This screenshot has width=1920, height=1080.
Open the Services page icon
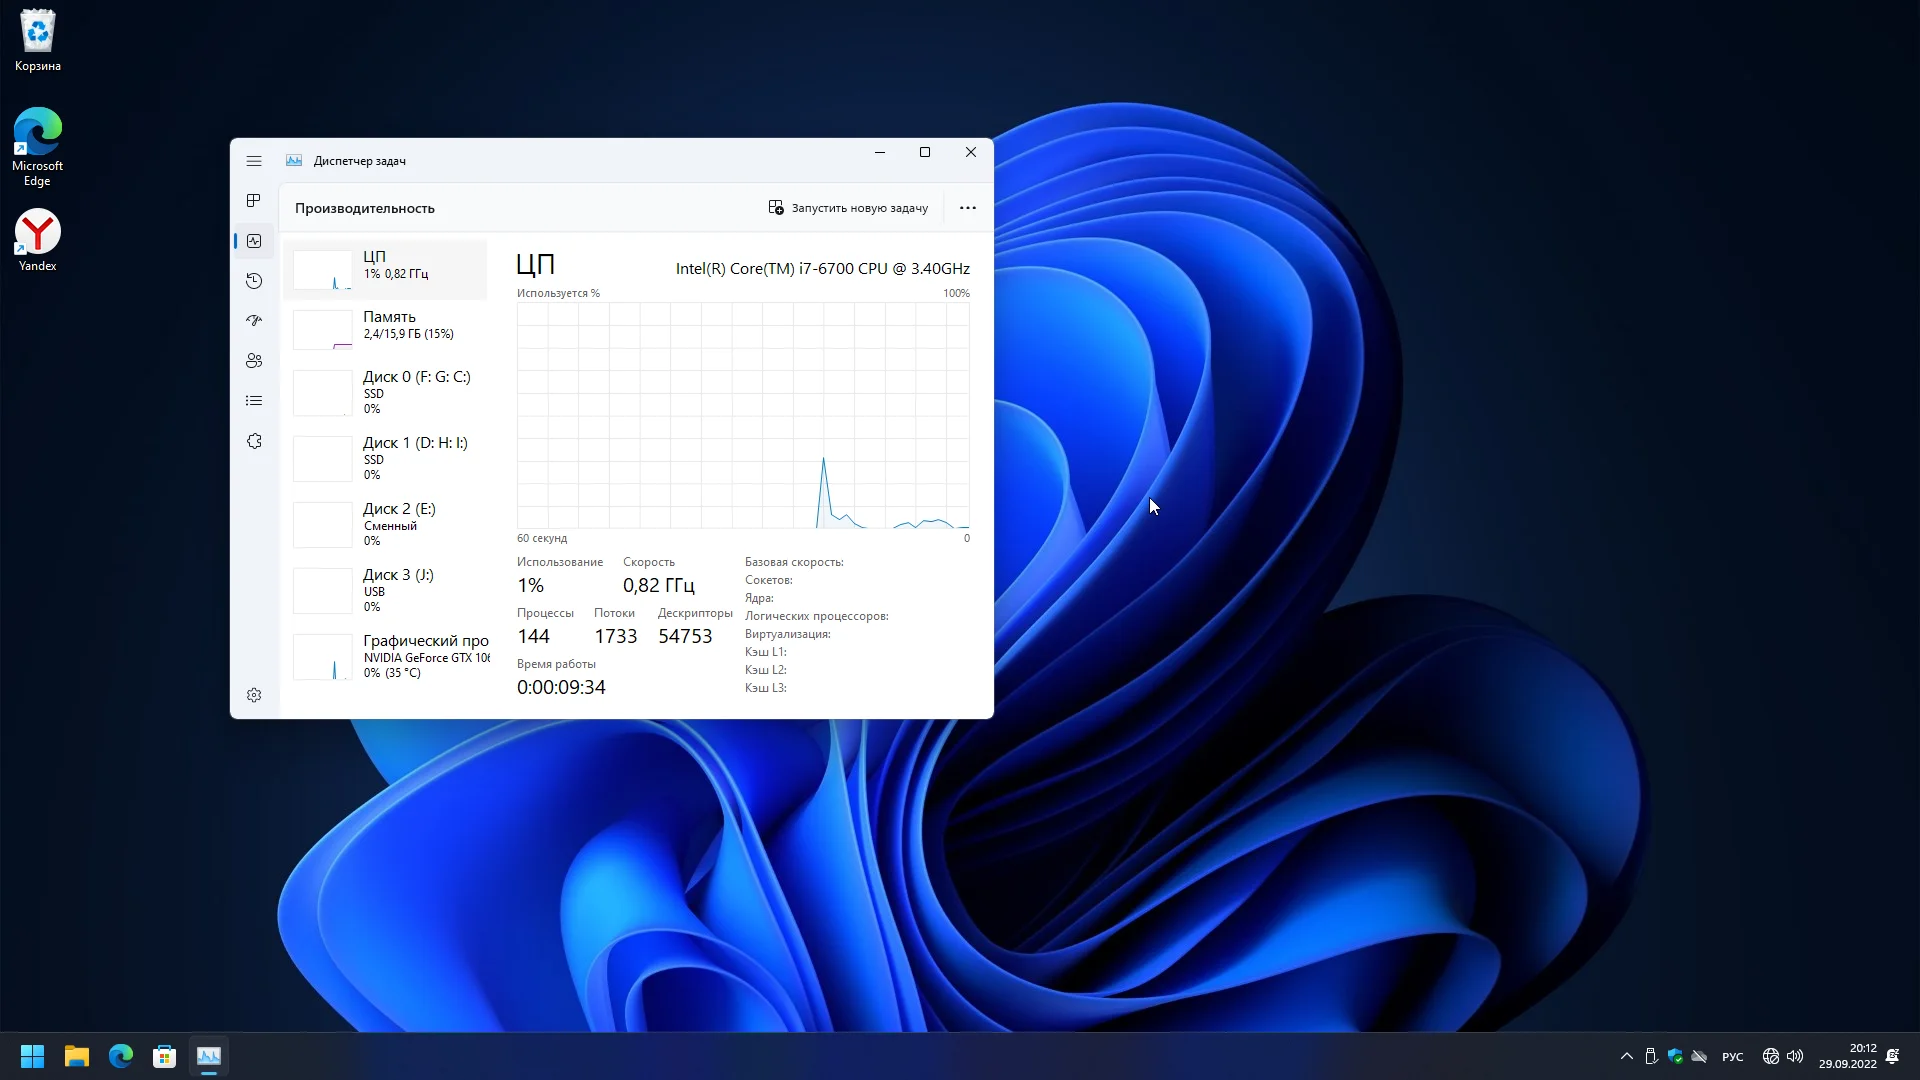(254, 441)
